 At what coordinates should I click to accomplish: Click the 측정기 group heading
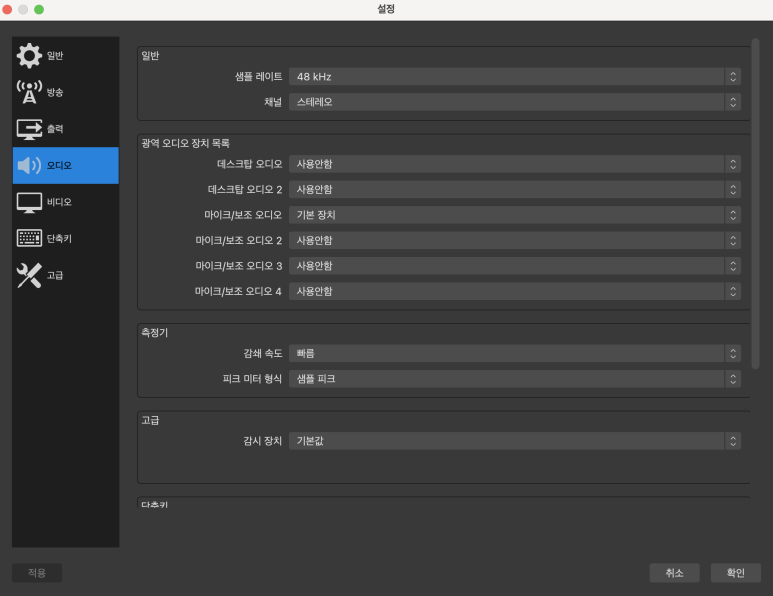(x=154, y=332)
